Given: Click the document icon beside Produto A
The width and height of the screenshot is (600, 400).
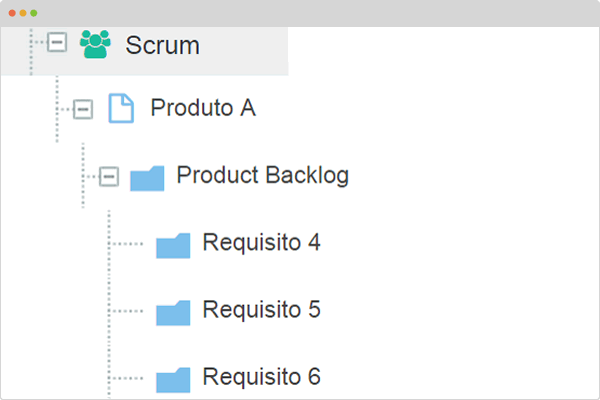Looking at the screenshot, I should click(x=121, y=108).
